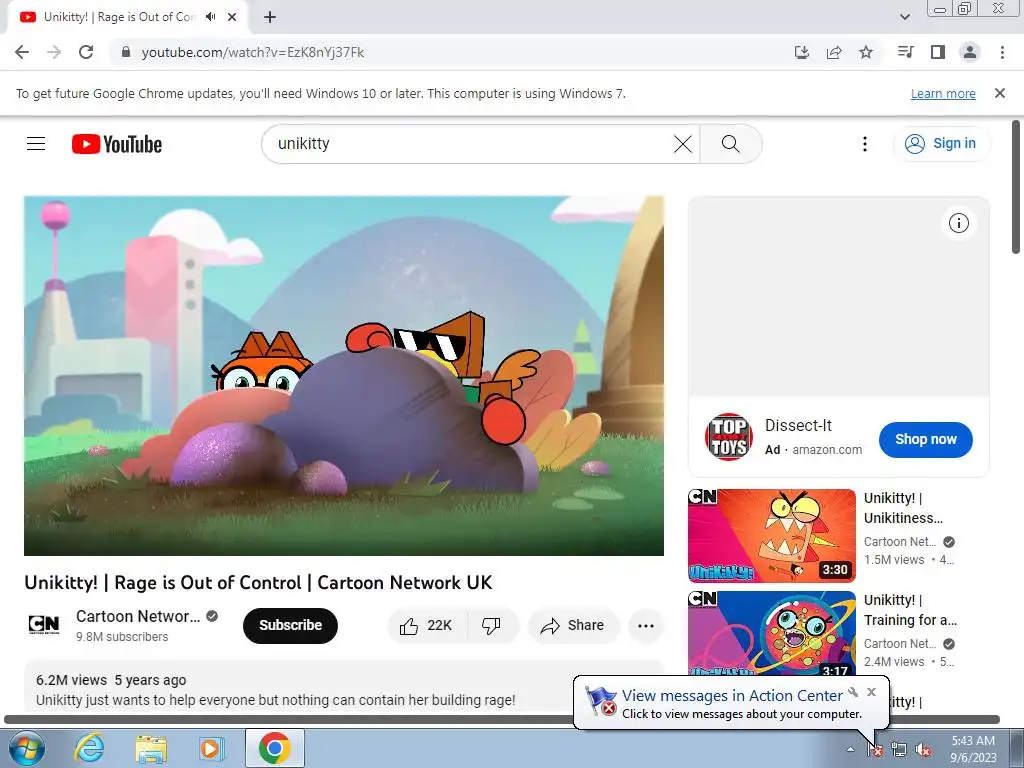Reload the current page
The width and height of the screenshot is (1024, 768).
[86, 52]
